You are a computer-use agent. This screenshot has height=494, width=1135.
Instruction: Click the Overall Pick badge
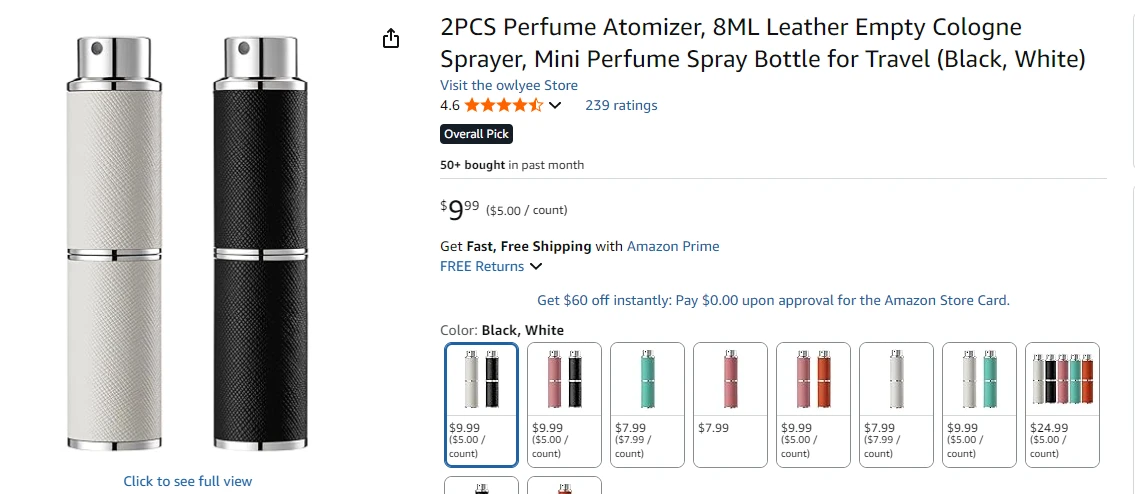477,134
